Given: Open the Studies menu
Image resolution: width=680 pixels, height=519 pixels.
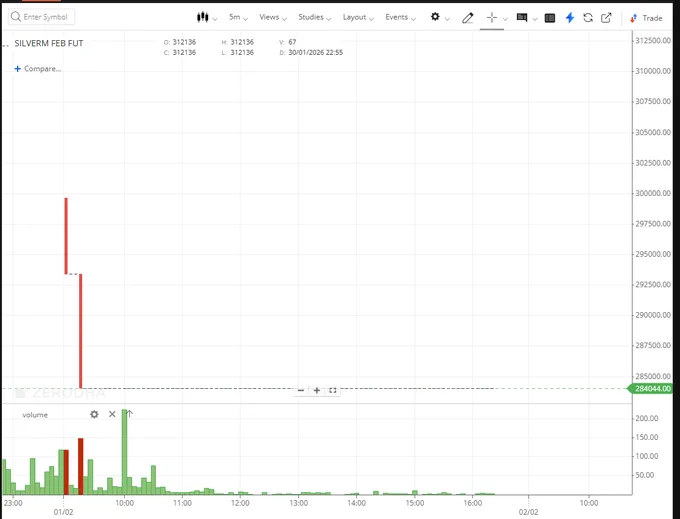Looking at the screenshot, I should click(314, 17).
